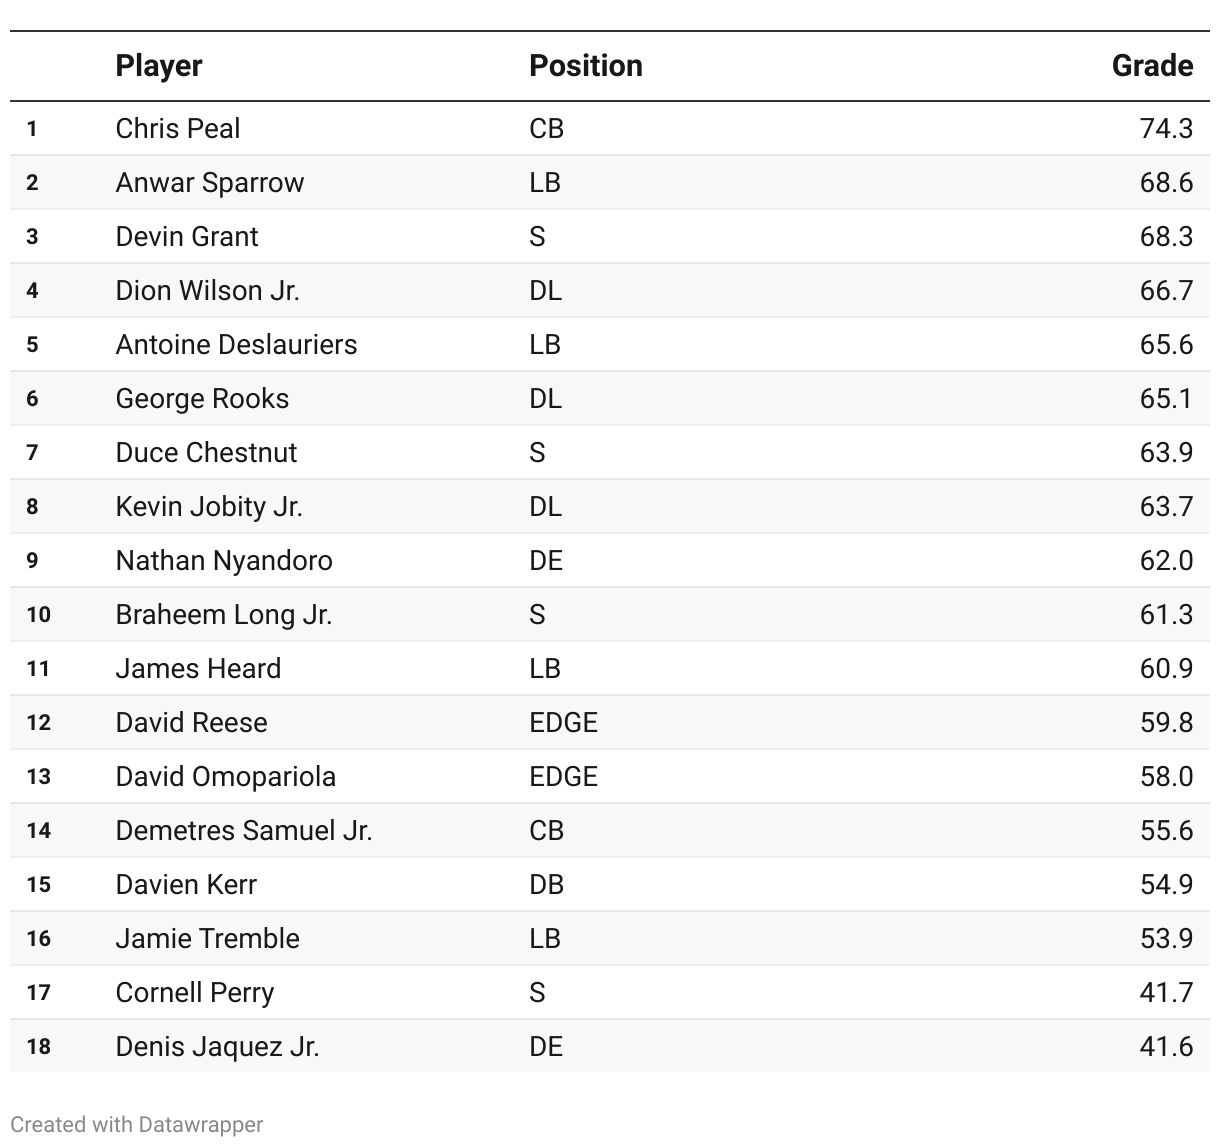This screenshot has height=1148, width=1220.
Task: Click rank number 10 cell
Action: (x=38, y=615)
